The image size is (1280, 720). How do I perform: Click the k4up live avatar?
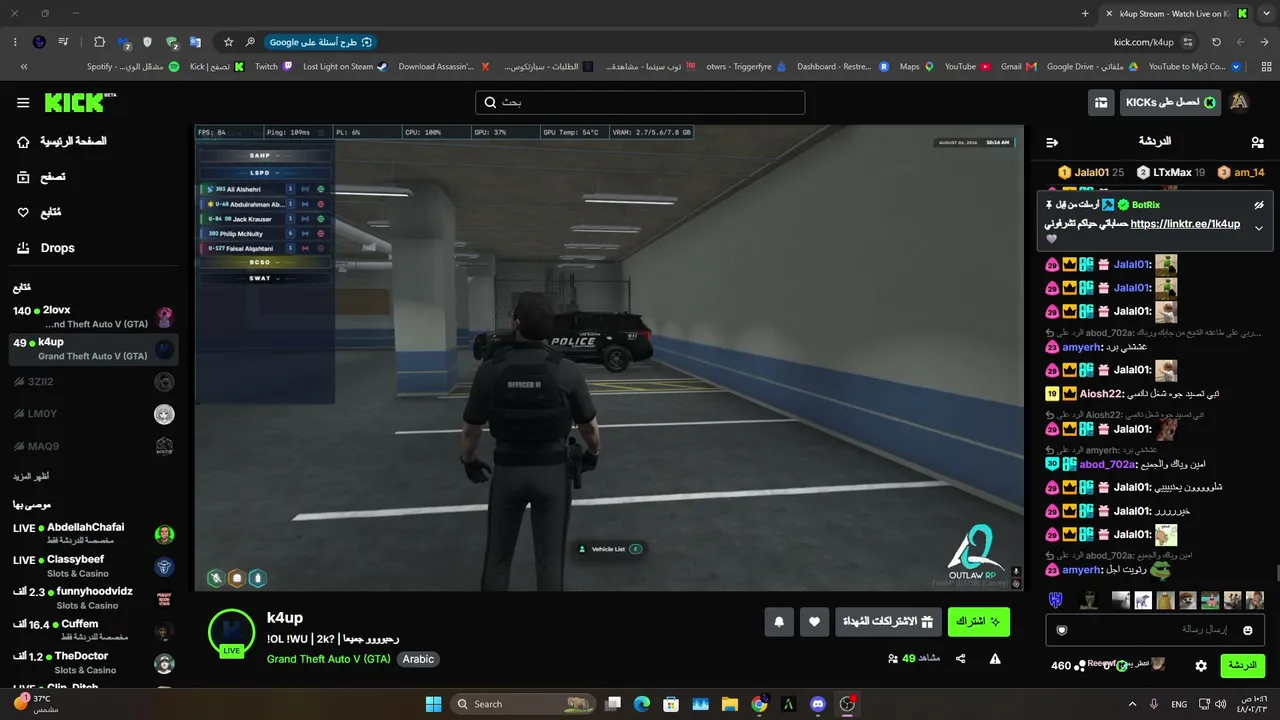pyautogui.click(x=232, y=632)
